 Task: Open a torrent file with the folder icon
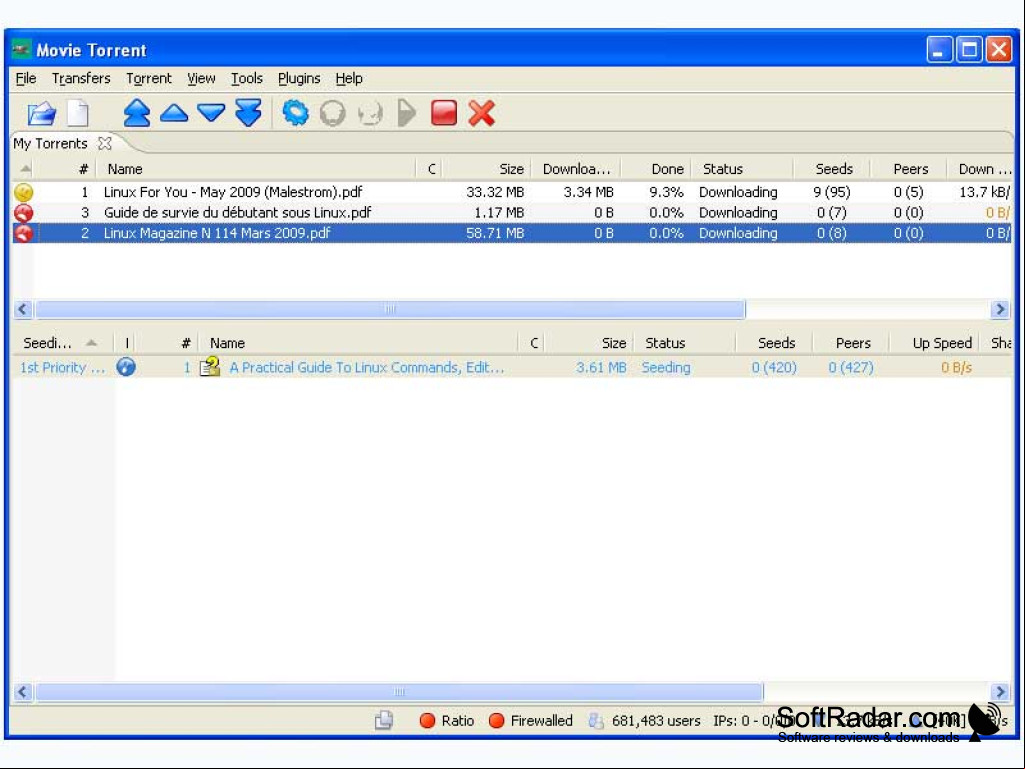(x=42, y=113)
